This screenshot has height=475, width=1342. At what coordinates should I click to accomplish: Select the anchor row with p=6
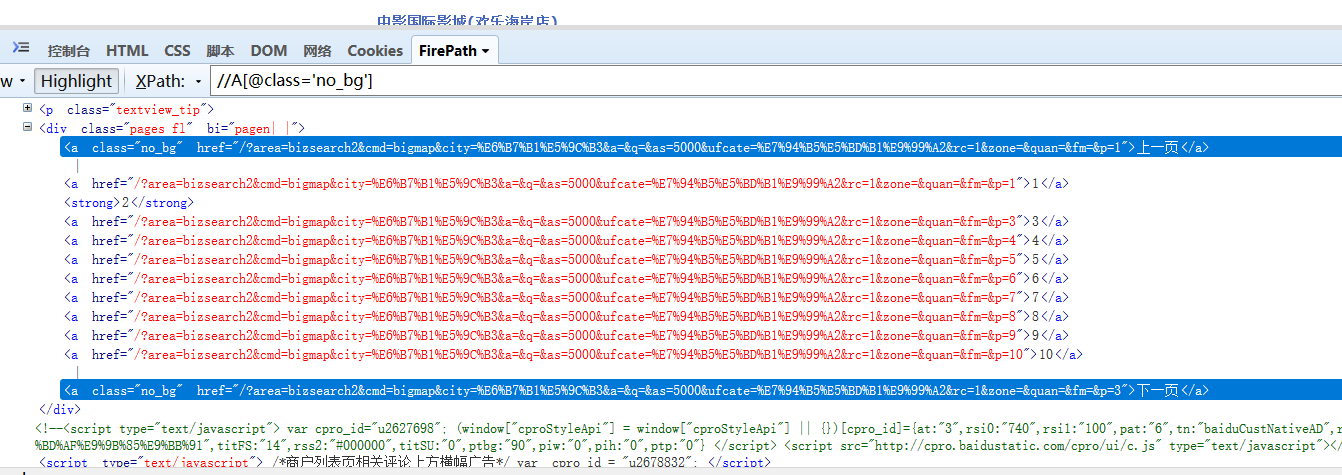(566, 278)
